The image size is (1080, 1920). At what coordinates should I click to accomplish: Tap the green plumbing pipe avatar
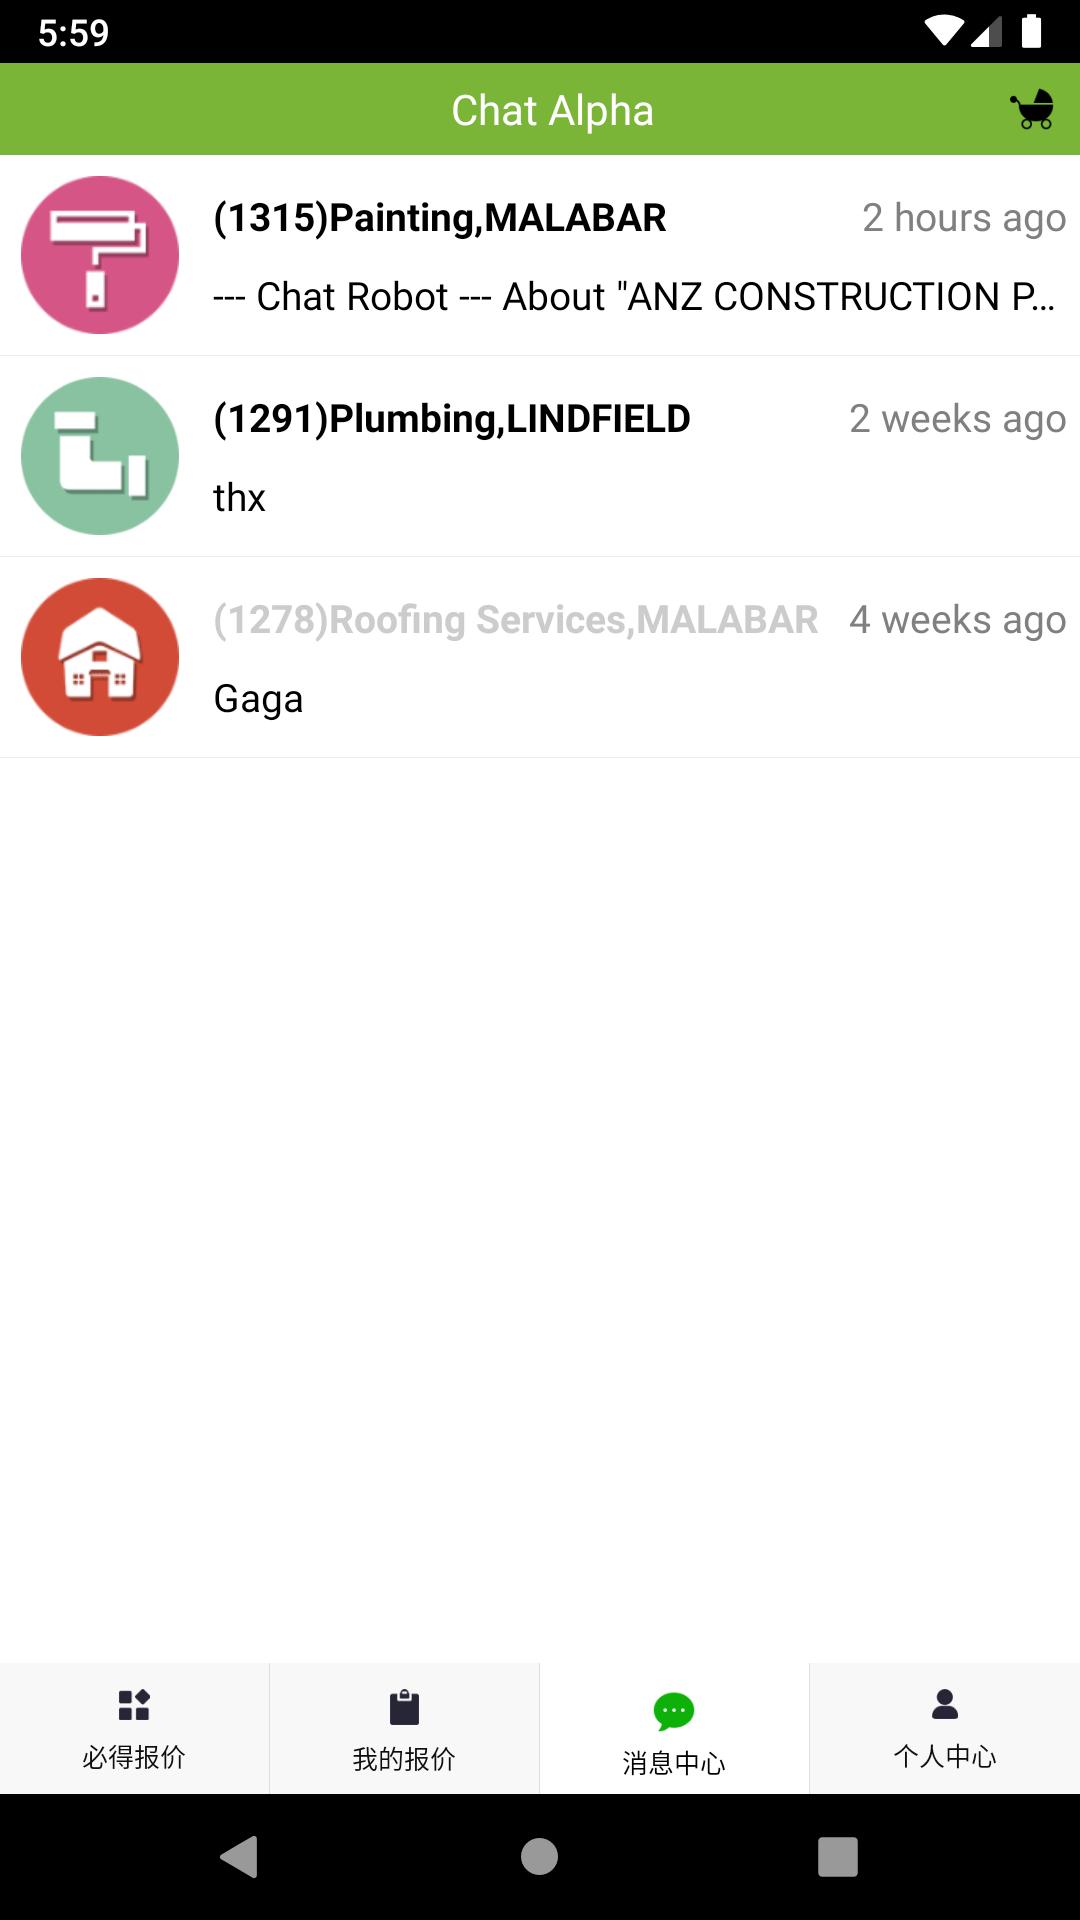[x=100, y=456]
